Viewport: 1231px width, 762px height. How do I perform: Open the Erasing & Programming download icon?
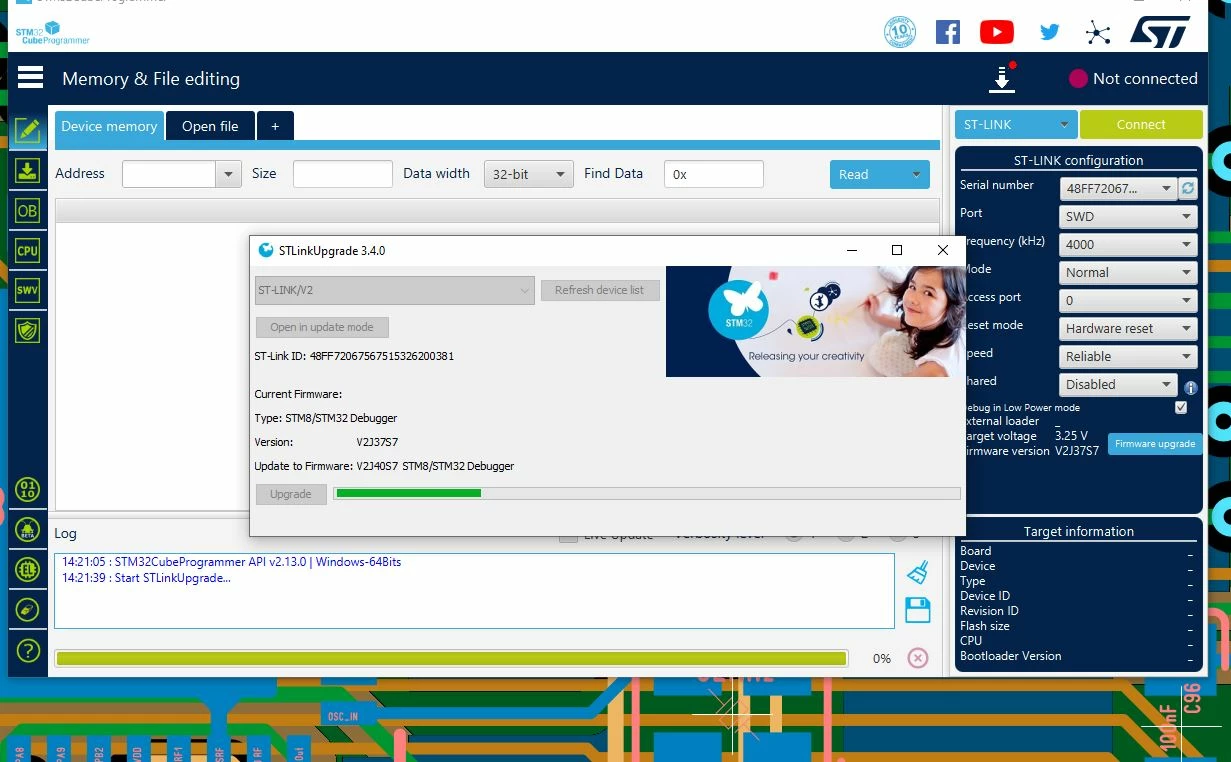coord(27,170)
